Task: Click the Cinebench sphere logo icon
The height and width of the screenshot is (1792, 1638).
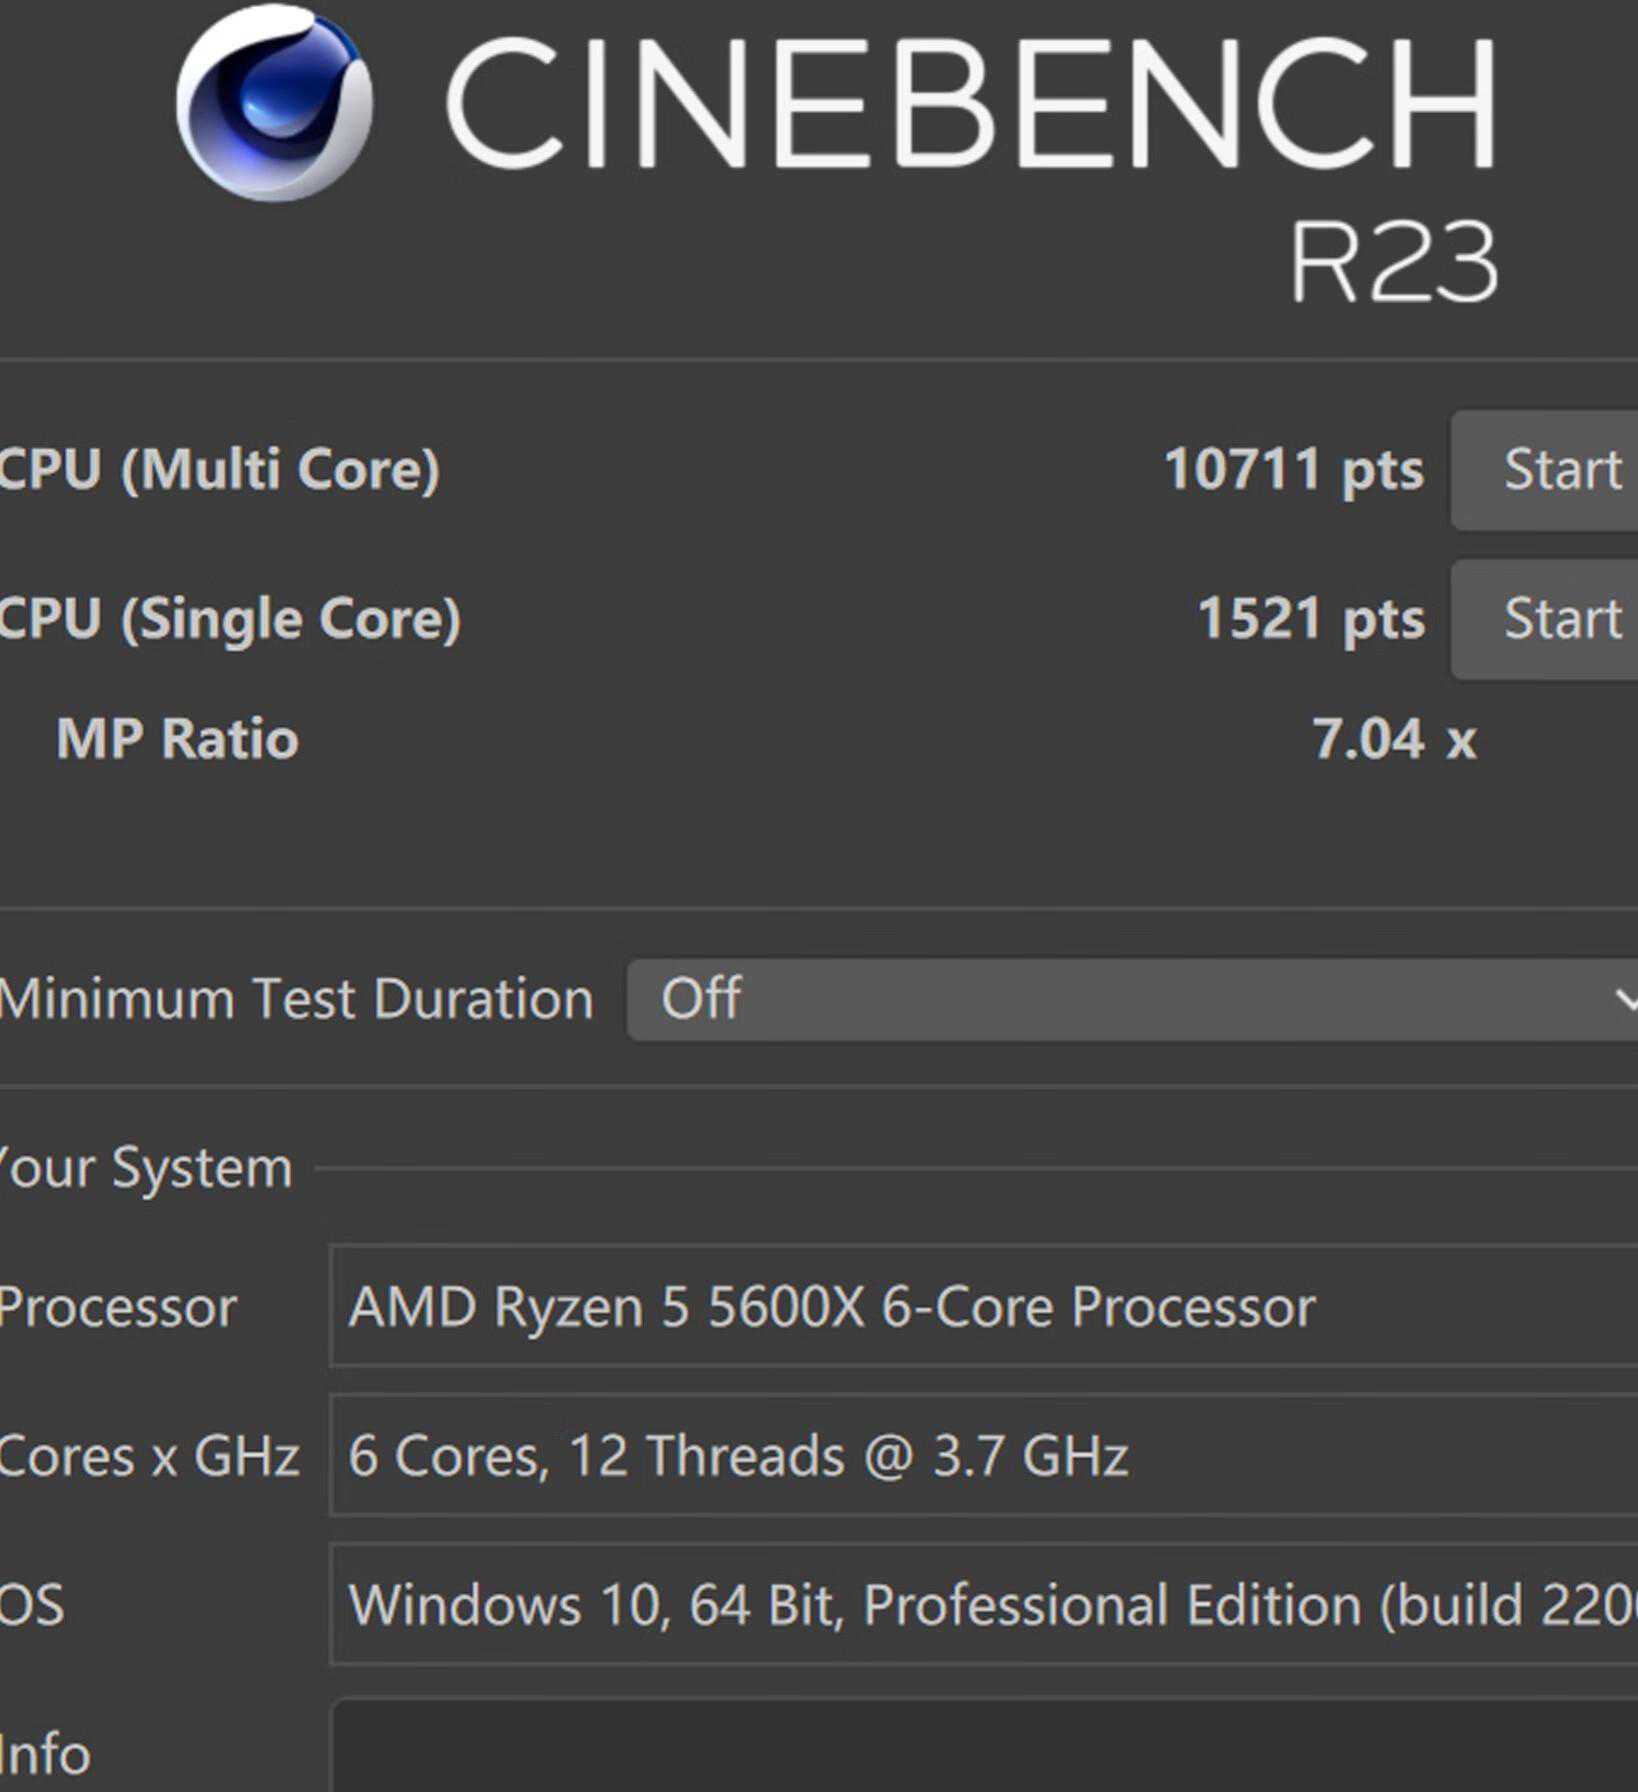Action: 274,103
